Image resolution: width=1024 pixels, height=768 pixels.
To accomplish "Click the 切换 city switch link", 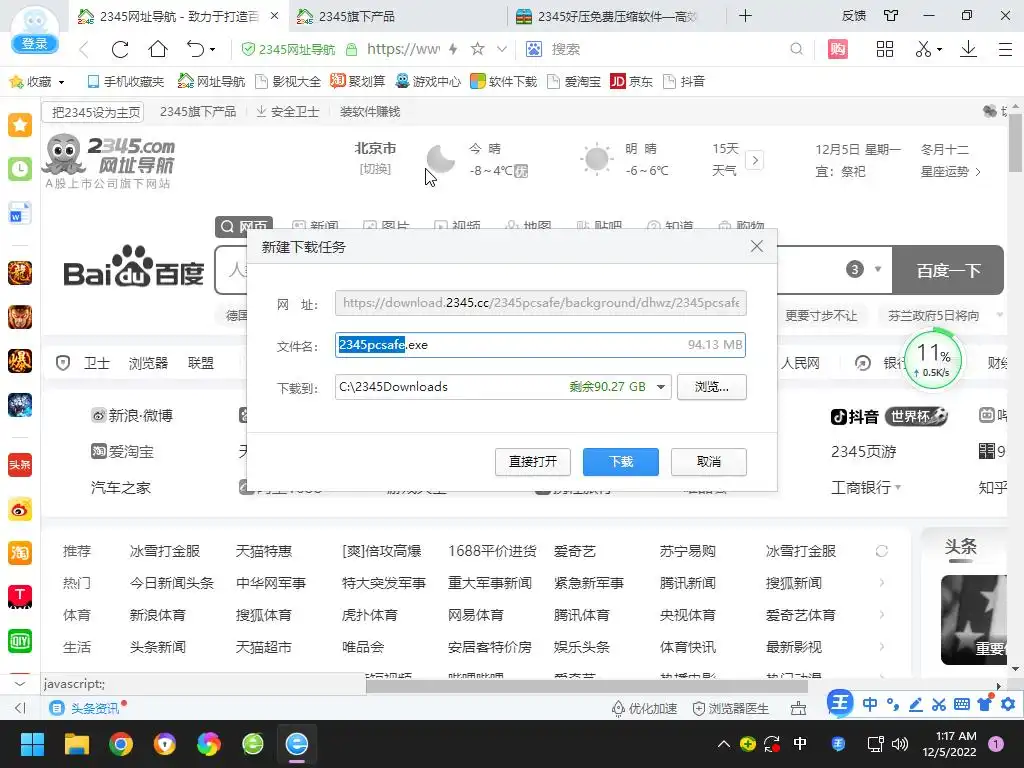I will click(375, 169).
